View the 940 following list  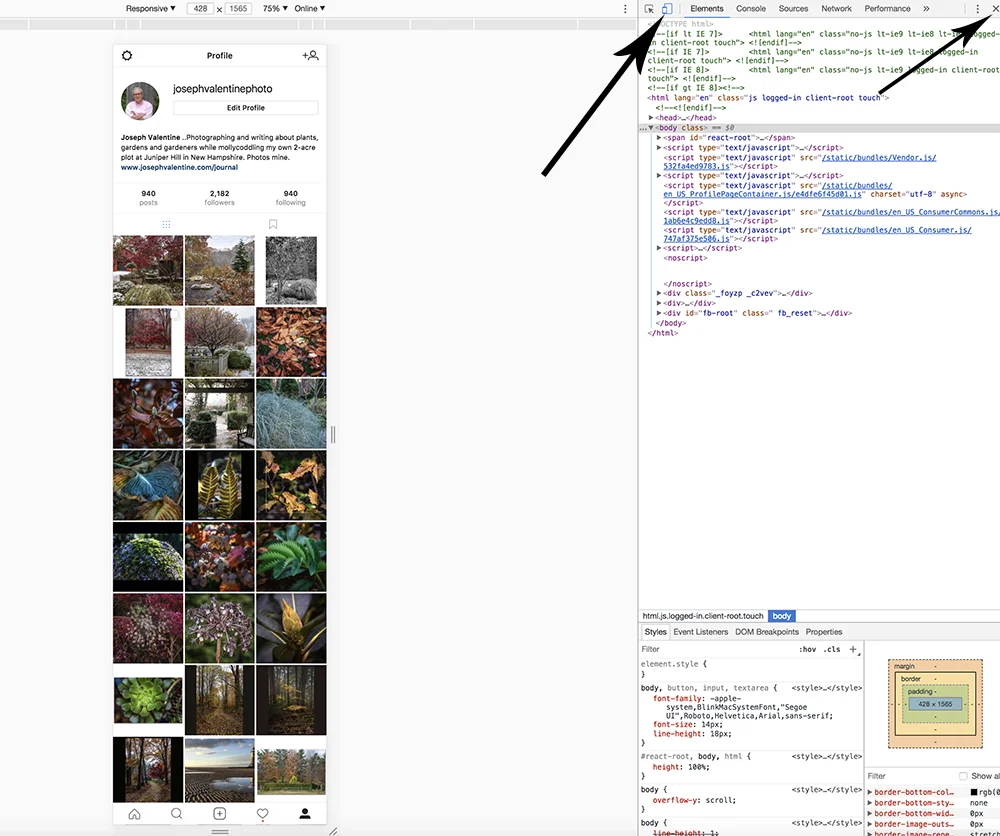click(291, 198)
